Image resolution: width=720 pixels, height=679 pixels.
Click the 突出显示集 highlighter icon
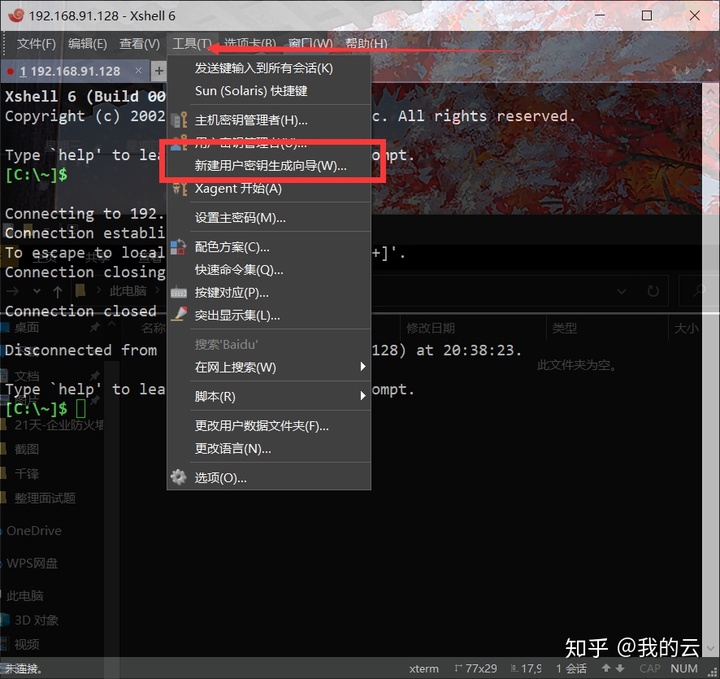click(179, 314)
